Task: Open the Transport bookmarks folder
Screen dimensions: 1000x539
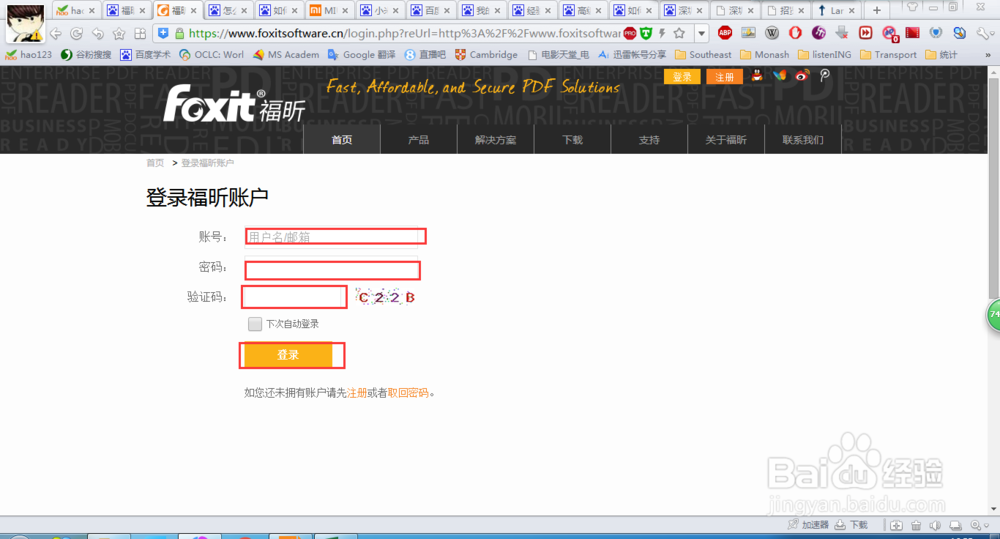Action: pyautogui.click(x=888, y=55)
